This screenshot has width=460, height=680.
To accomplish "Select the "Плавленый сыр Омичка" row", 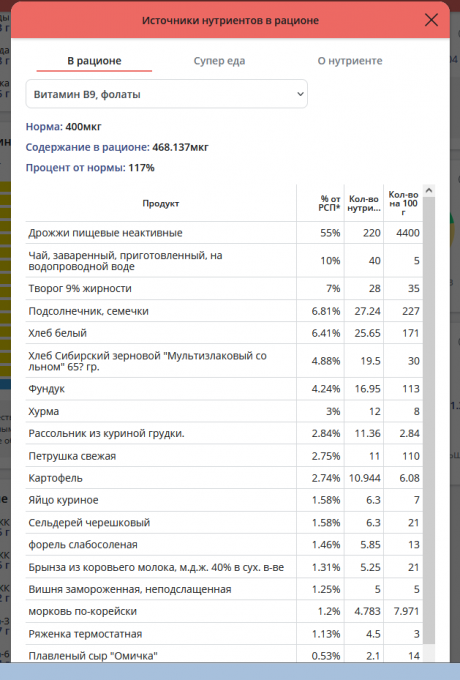I will (x=224, y=654).
